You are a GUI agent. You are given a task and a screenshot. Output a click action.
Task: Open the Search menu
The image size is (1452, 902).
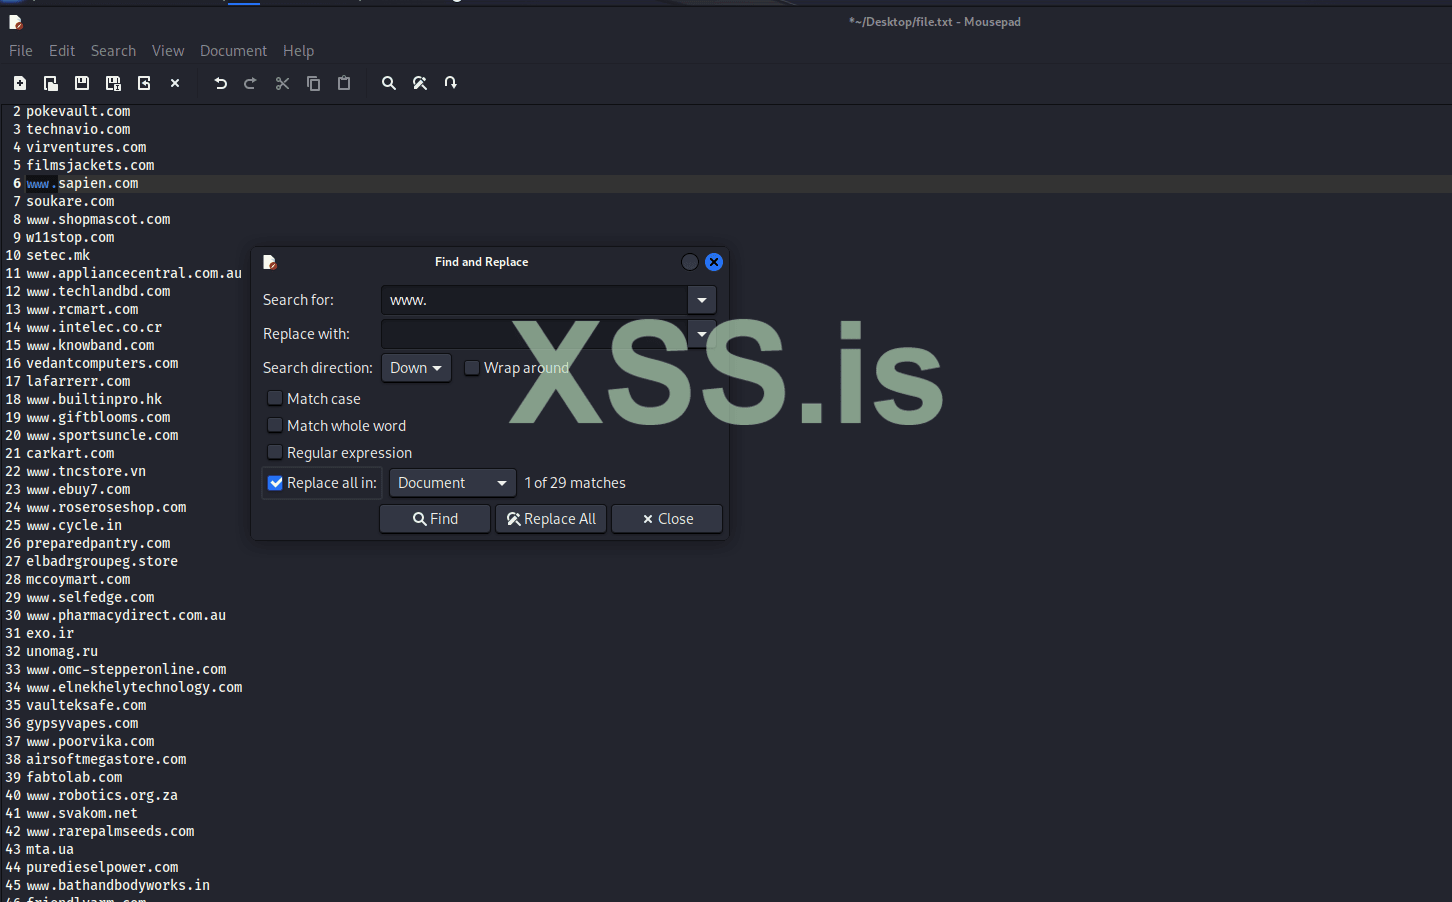(x=113, y=51)
